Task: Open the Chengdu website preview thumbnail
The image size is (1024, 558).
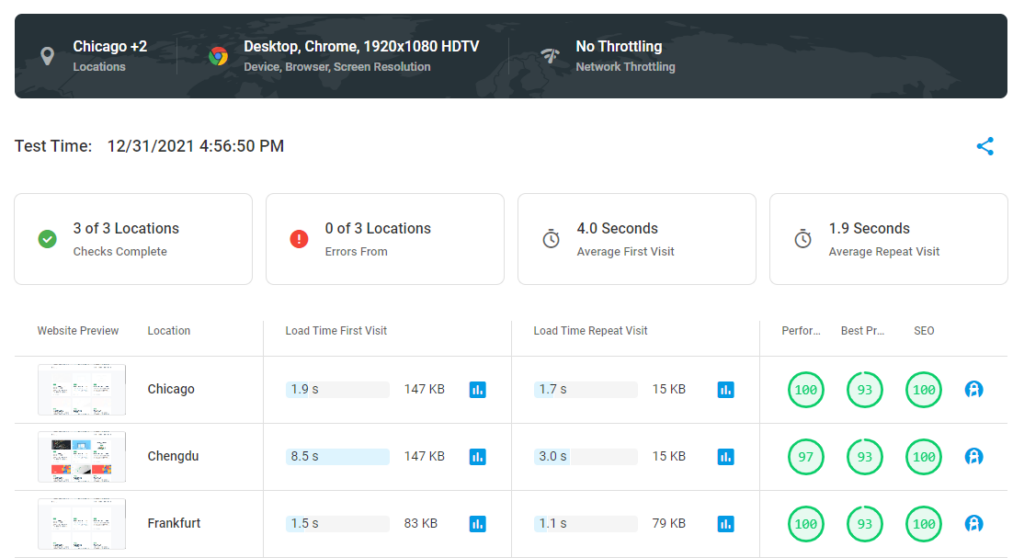Action: tap(82, 456)
